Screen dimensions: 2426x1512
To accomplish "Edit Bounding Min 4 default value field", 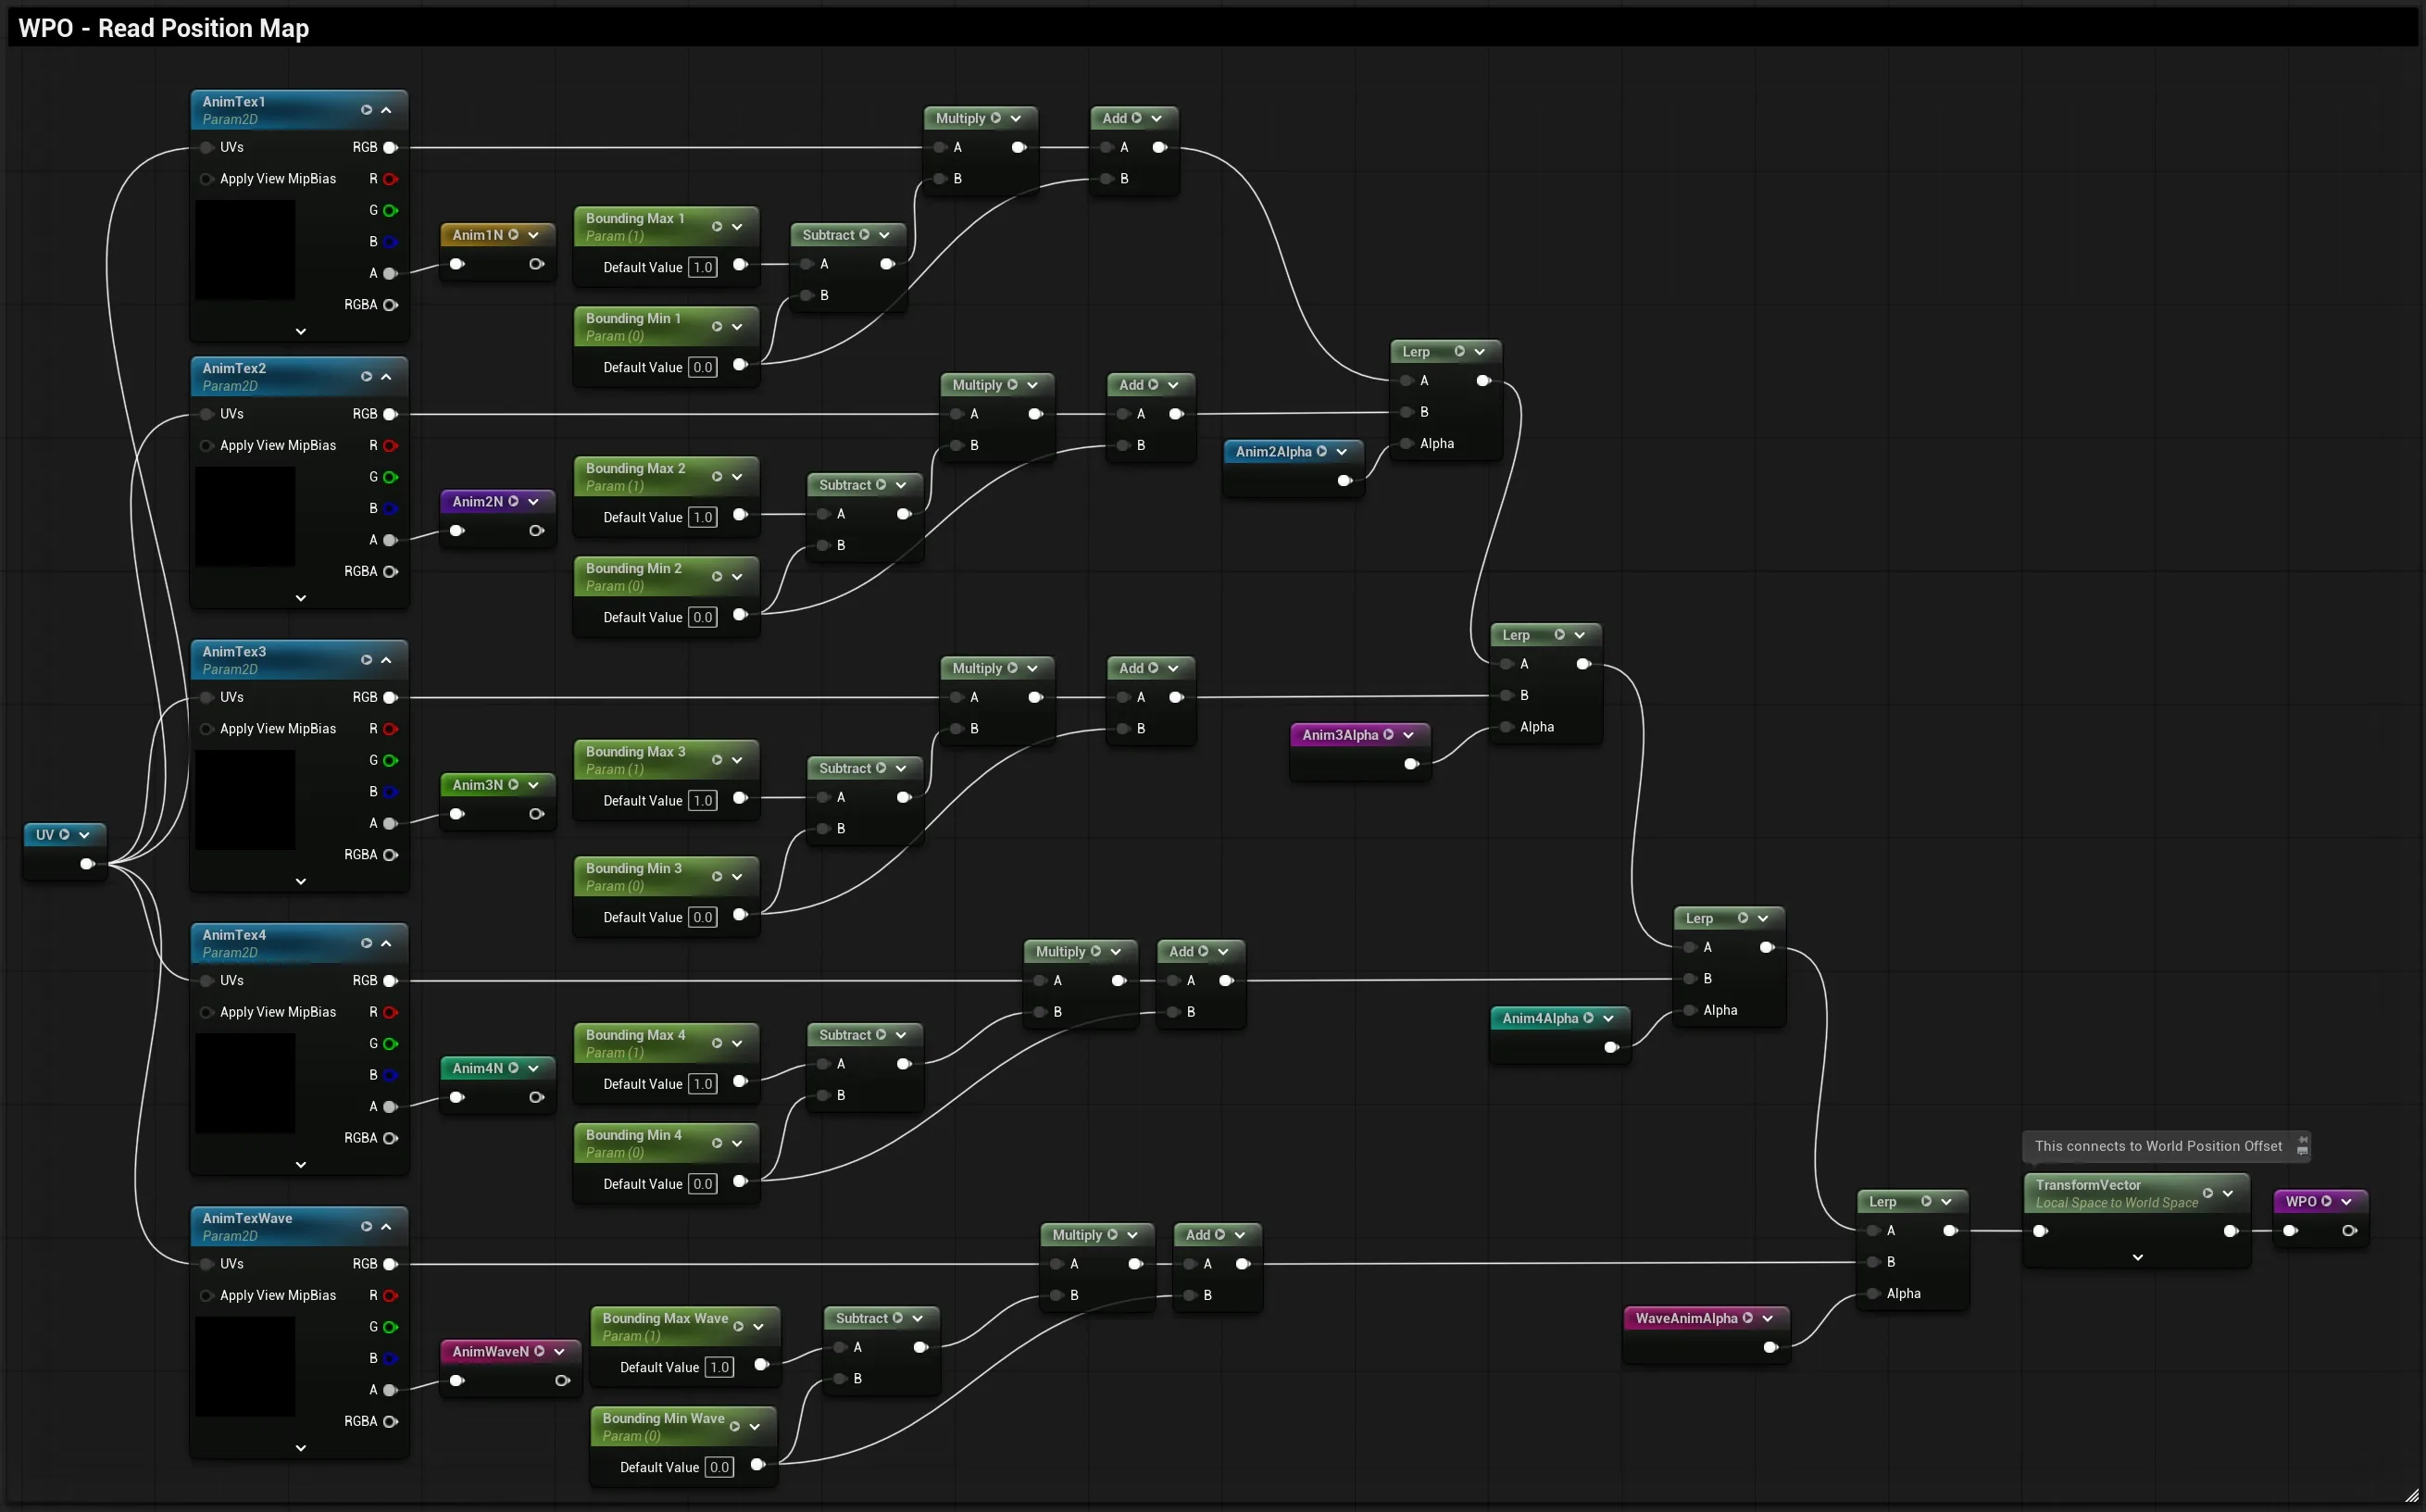I will click(x=703, y=1184).
